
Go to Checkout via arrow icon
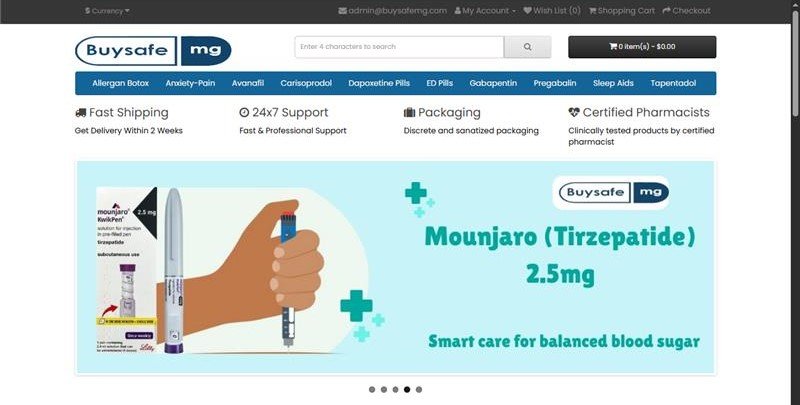[x=666, y=10]
